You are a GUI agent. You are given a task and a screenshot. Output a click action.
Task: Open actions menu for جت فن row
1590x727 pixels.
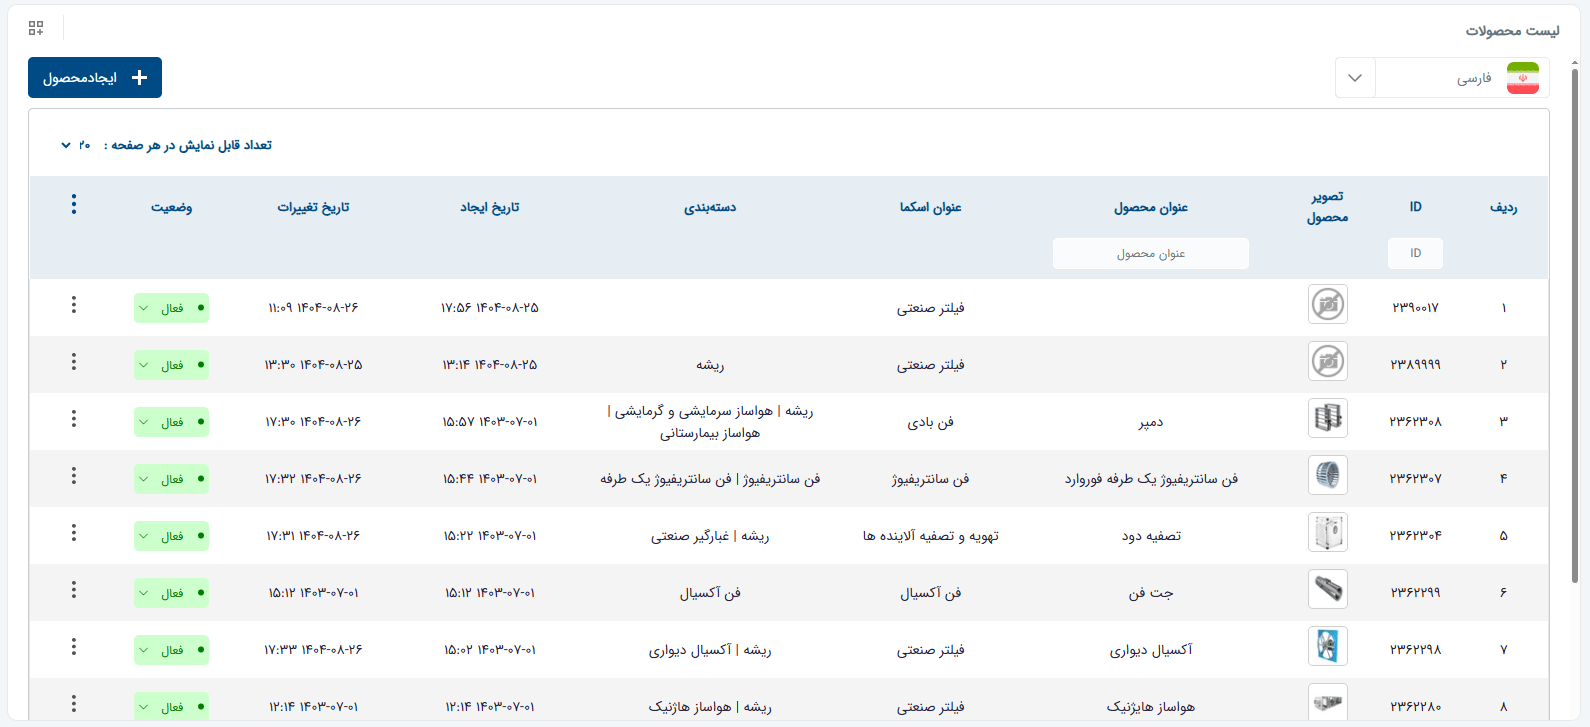[x=74, y=590]
